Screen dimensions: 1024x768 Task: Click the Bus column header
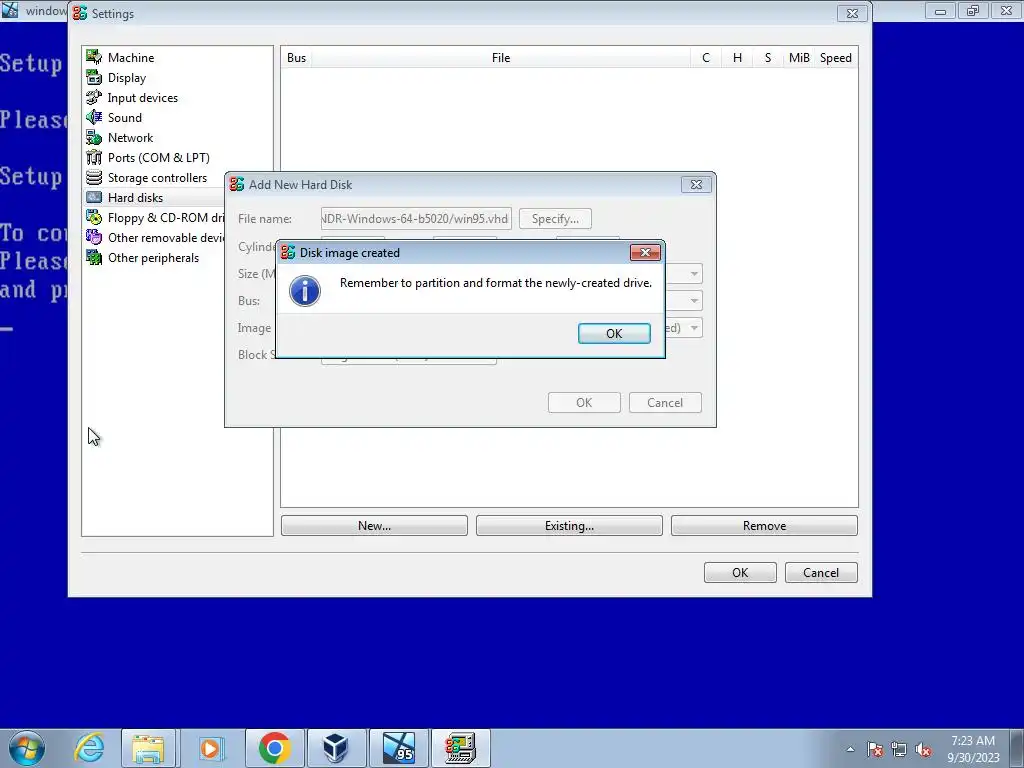(296, 57)
